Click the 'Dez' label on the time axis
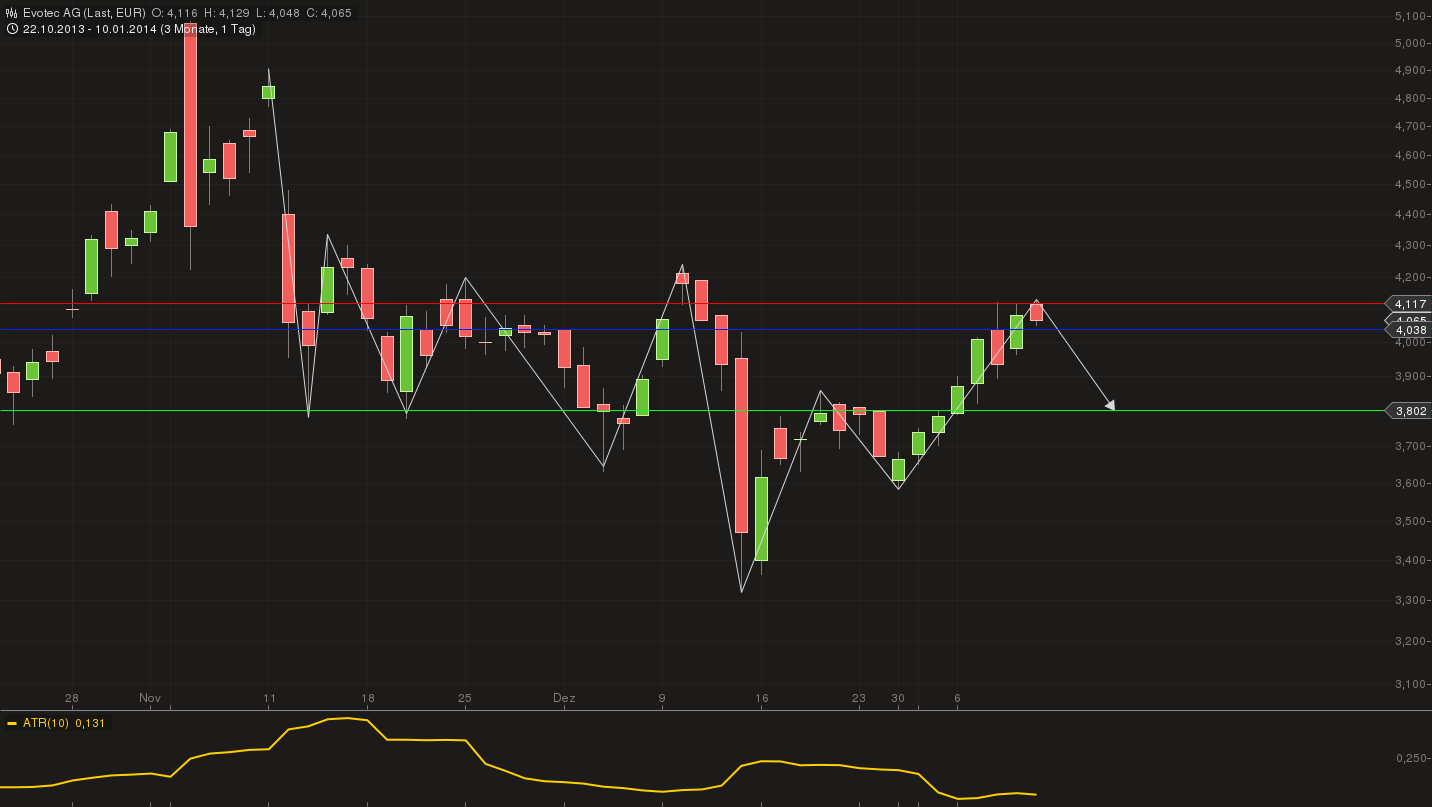1432x807 pixels. pos(564,698)
